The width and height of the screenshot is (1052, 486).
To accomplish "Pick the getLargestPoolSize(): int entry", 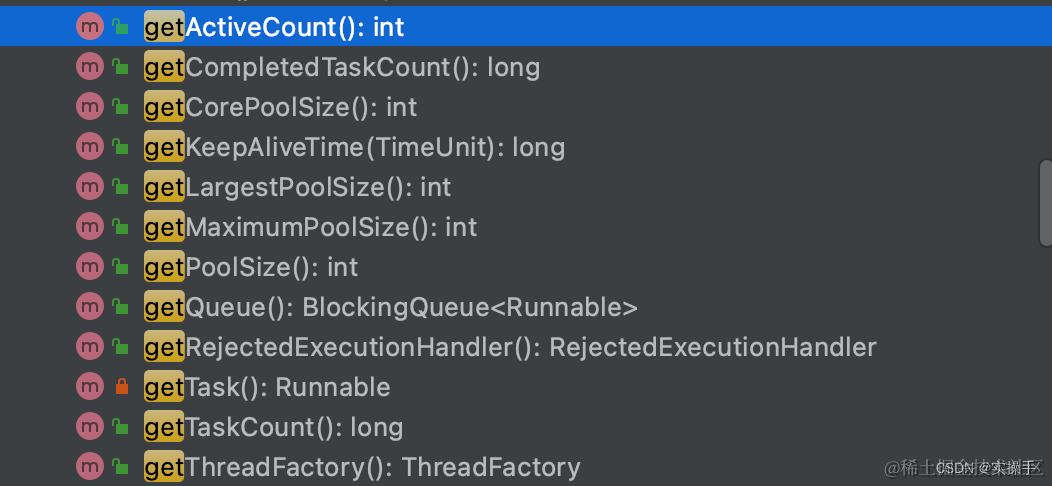I will (x=298, y=187).
